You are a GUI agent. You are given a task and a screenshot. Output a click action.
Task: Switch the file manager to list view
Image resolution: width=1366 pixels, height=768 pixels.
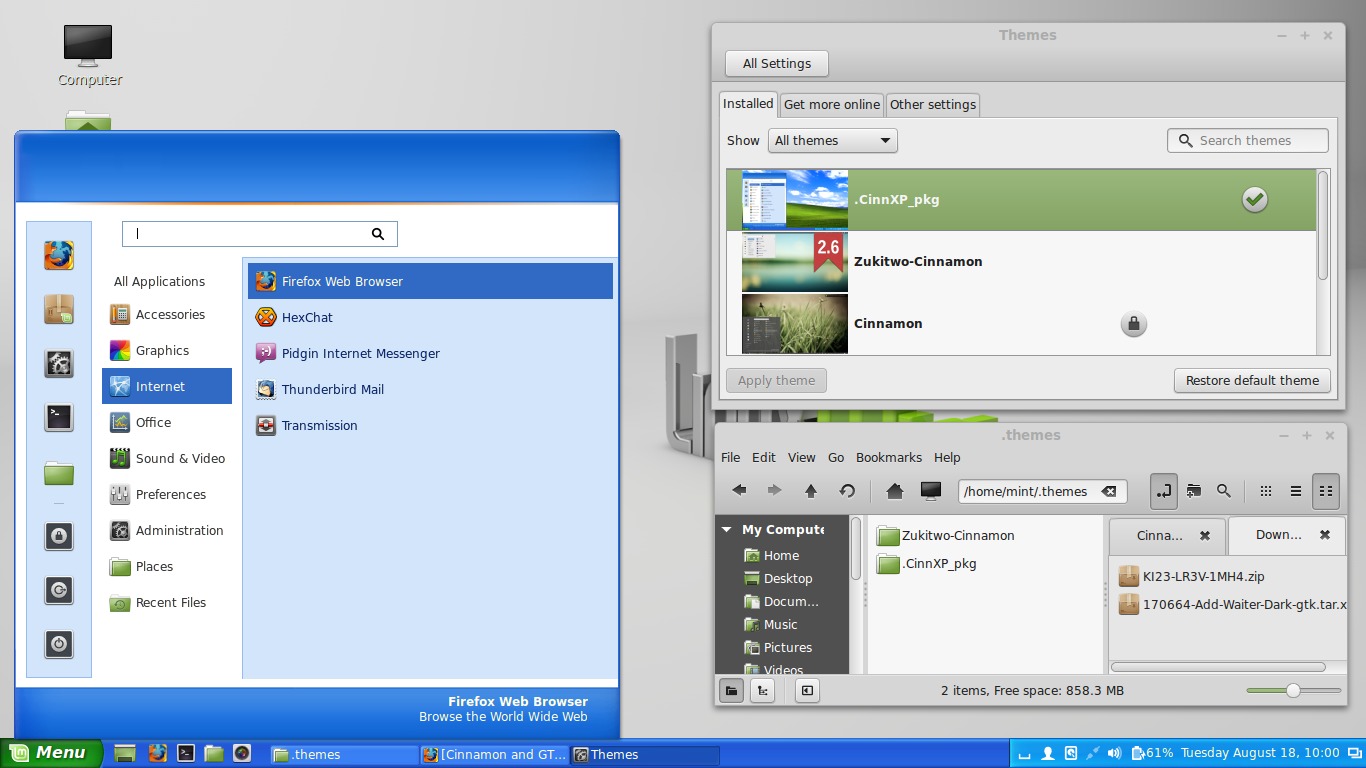[1295, 491]
